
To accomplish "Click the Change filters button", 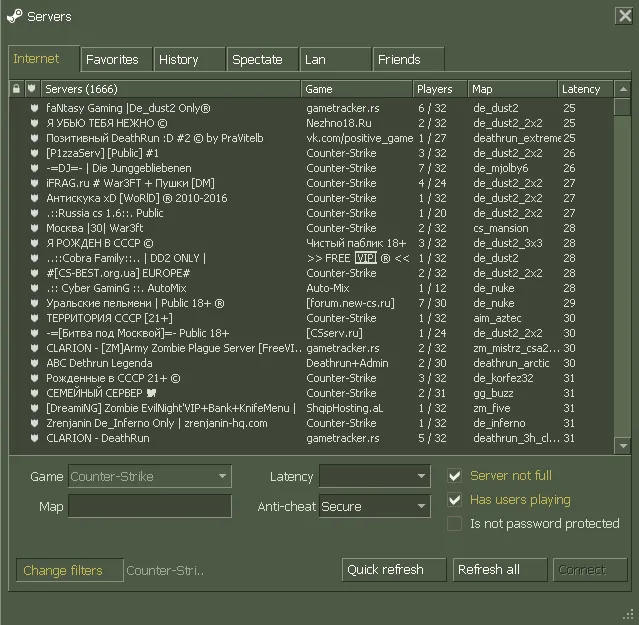I will pyautogui.click(x=70, y=570).
